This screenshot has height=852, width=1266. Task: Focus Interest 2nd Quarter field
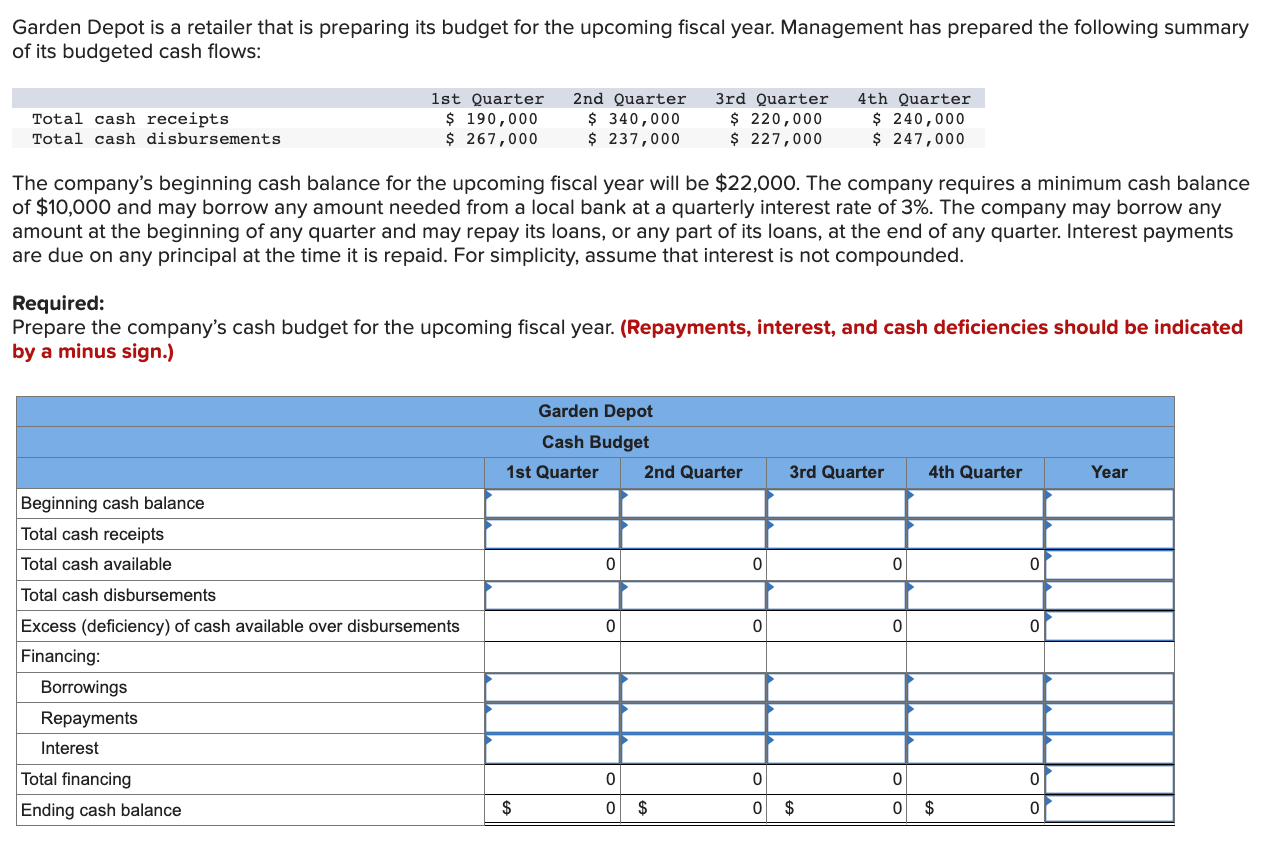coord(693,748)
